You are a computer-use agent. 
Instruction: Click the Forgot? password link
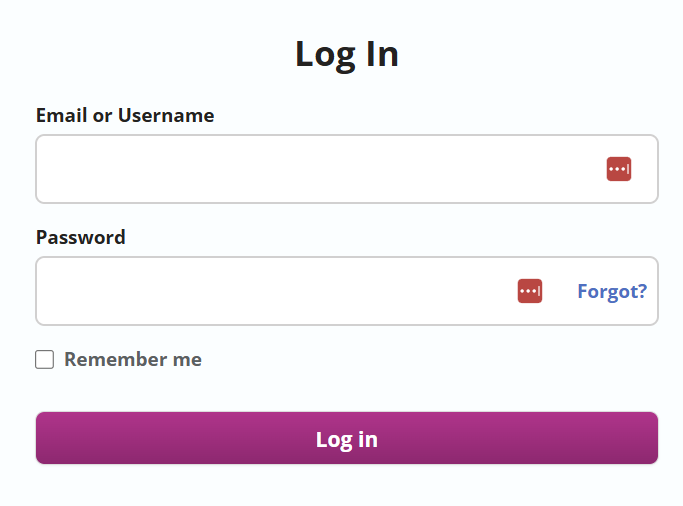(612, 291)
